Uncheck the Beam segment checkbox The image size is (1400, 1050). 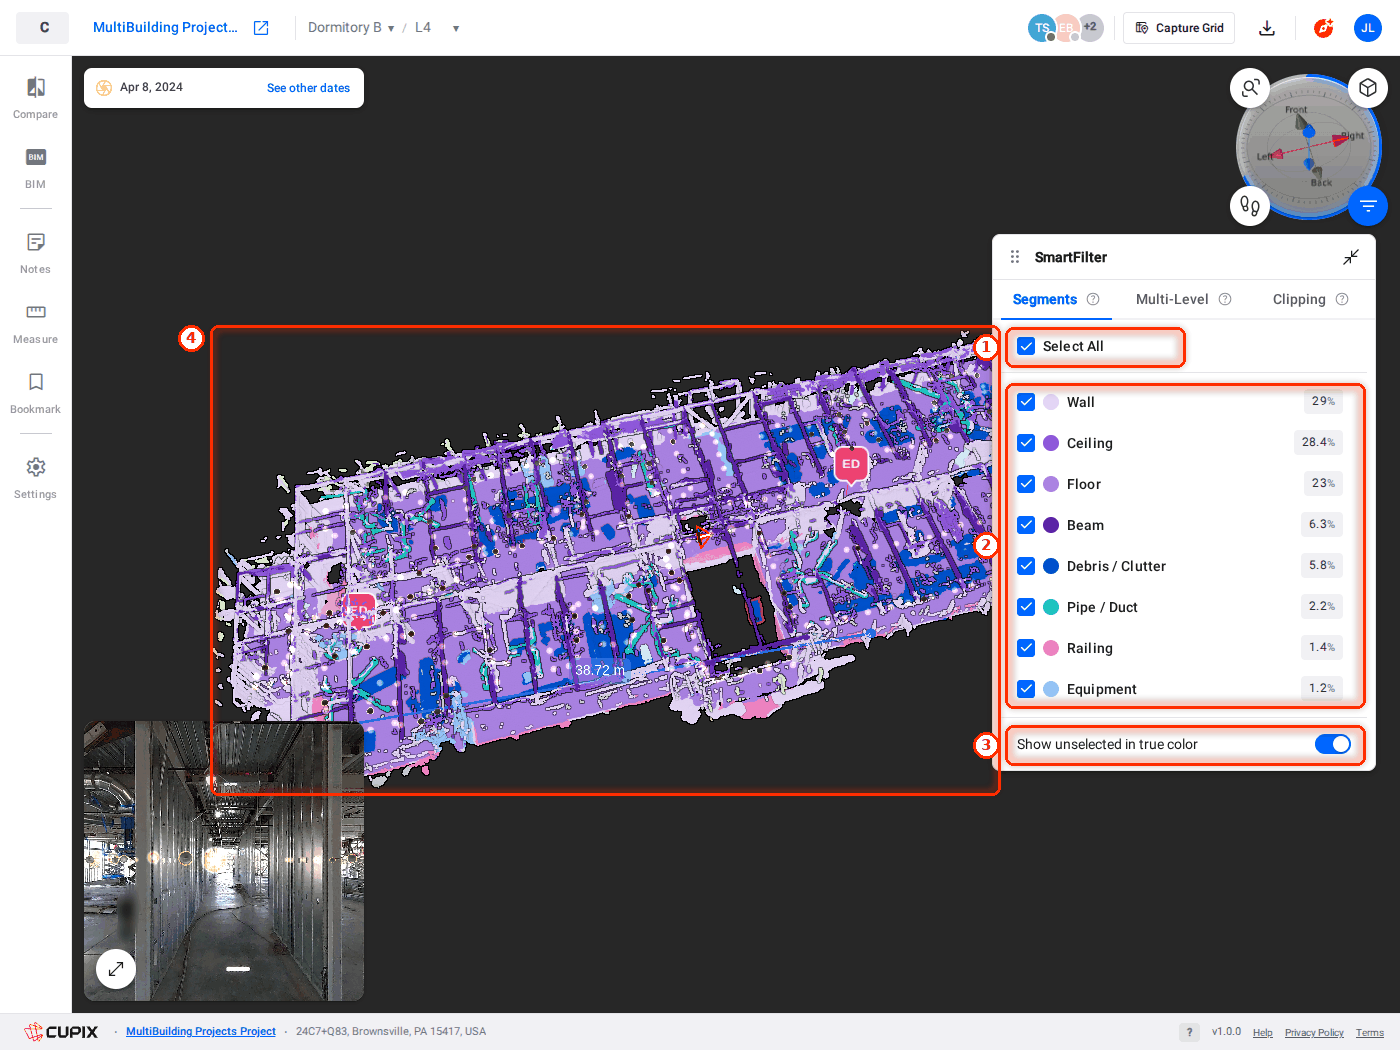pyautogui.click(x=1026, y=525)
